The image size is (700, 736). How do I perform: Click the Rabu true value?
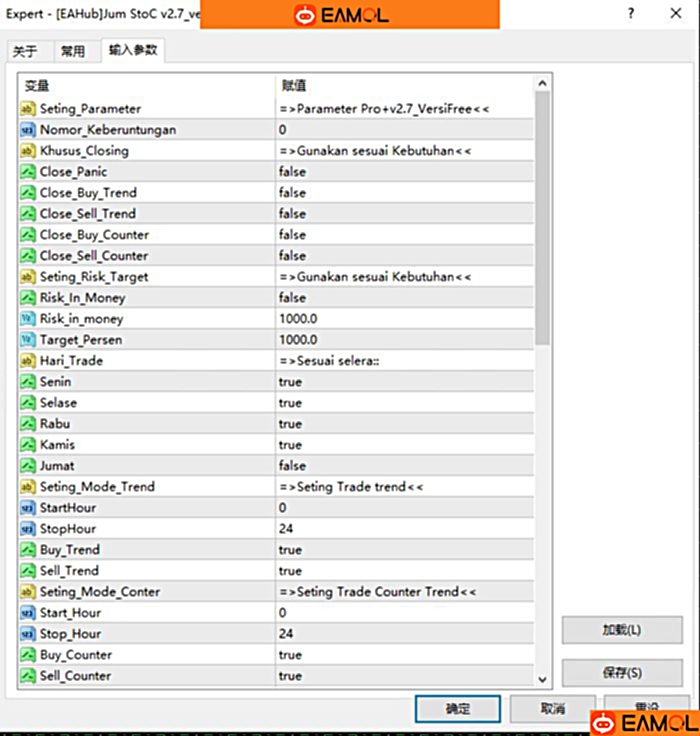tap(291, 424)
